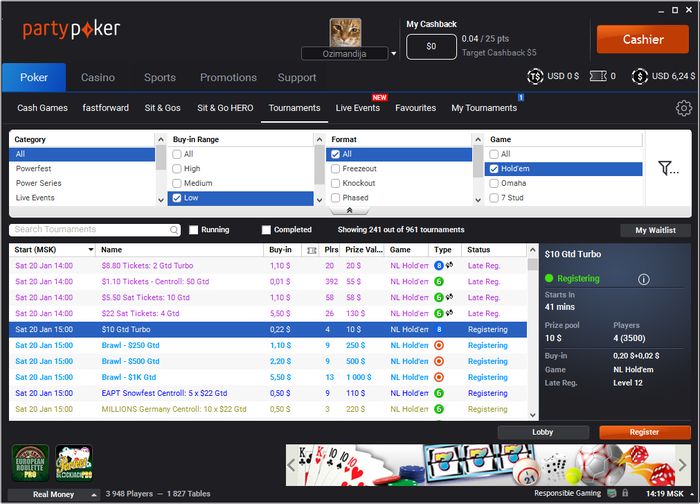This screenshot has height=504, width=700.
Task: Click the Category list scrollbar thumb
Action: click(161, 158)
